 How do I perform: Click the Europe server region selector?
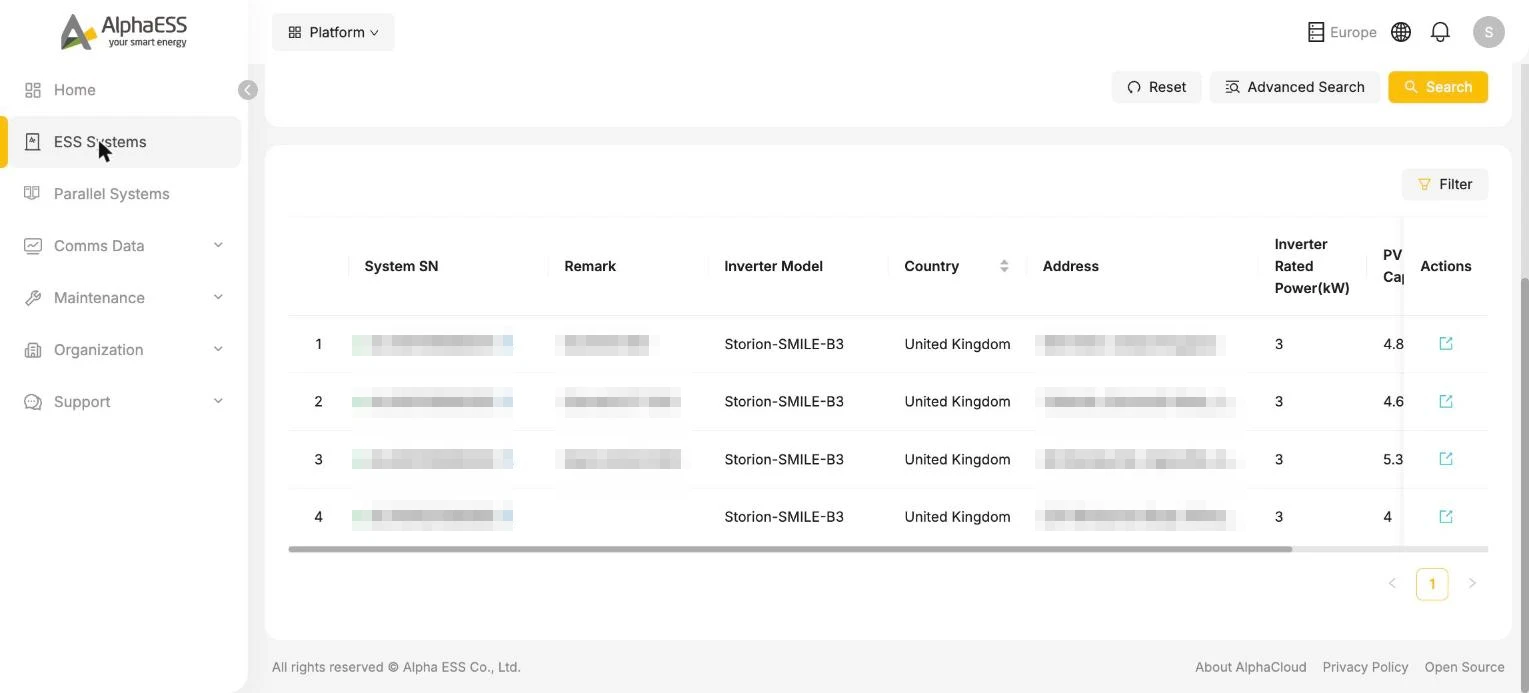point(1342,32)
